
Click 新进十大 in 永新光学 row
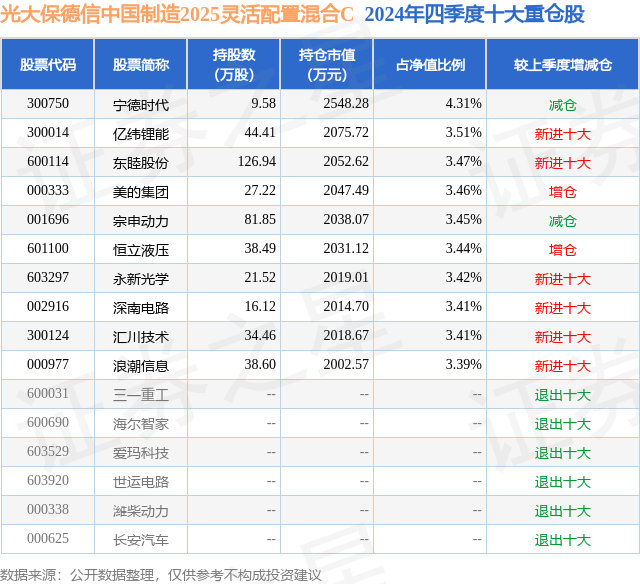562,279
